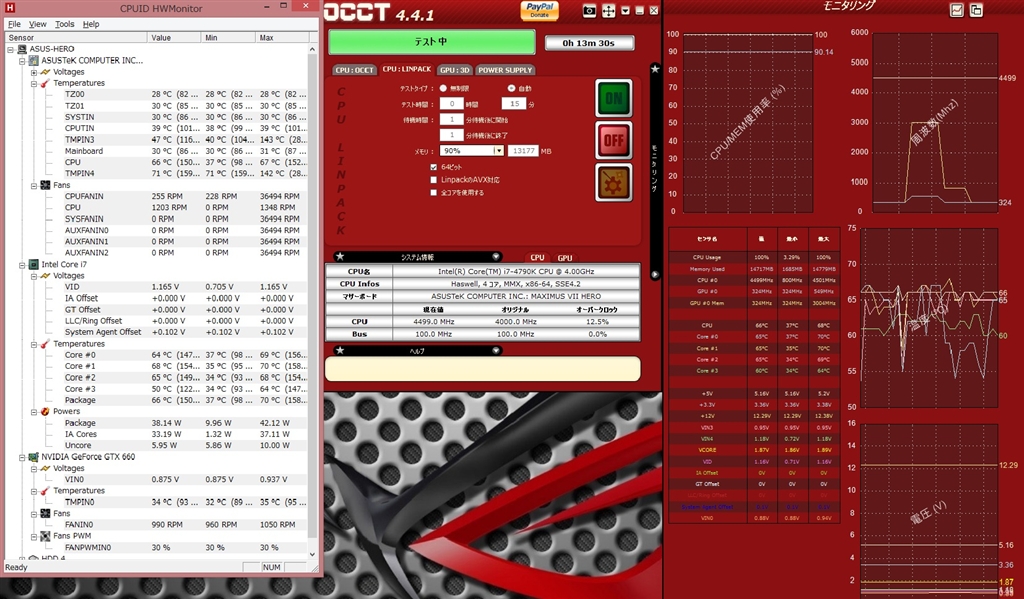Open HWMonitor Tools menu
The width and height of the screenshot is (1024, 599).
(x=64, y=24)
